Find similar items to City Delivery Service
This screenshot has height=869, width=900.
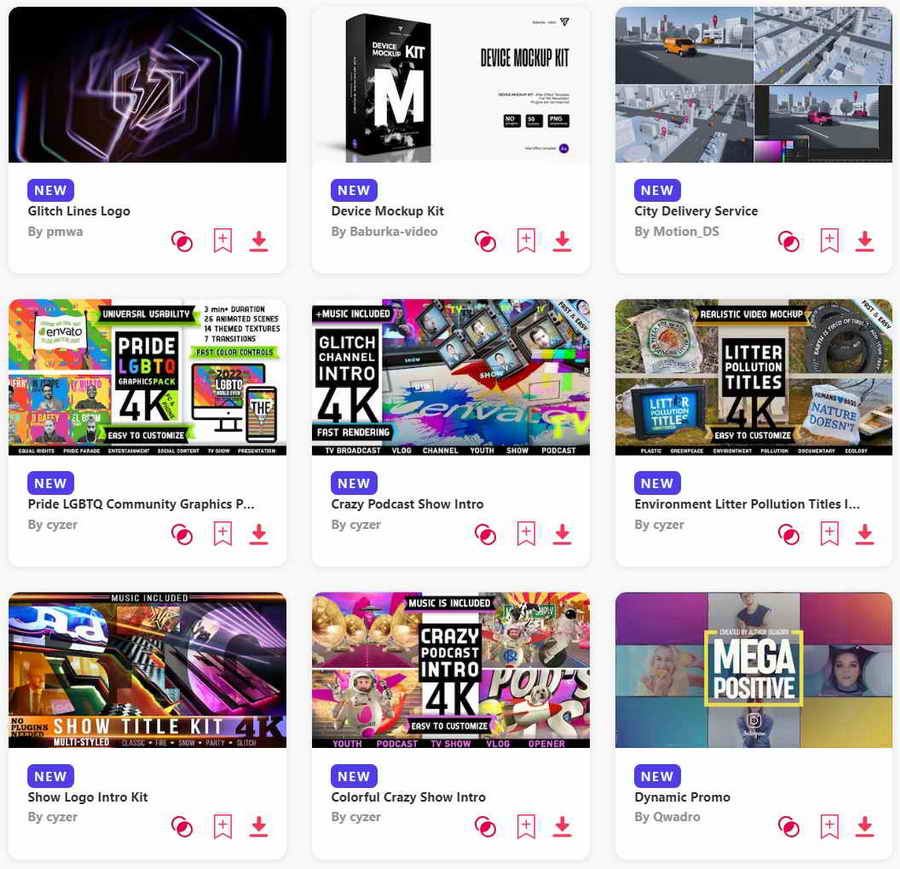[788, 242]
